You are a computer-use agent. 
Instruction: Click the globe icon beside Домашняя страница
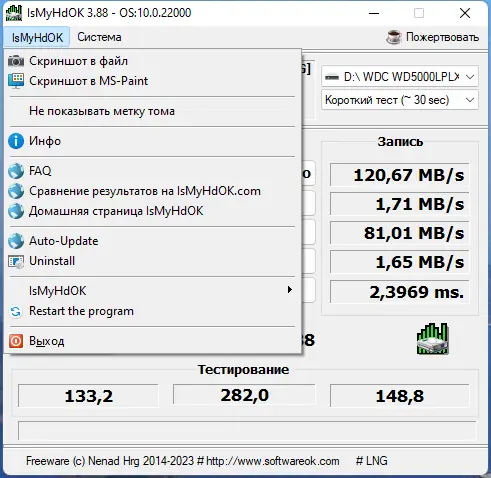pyautogui.click(x=16, y=211)
